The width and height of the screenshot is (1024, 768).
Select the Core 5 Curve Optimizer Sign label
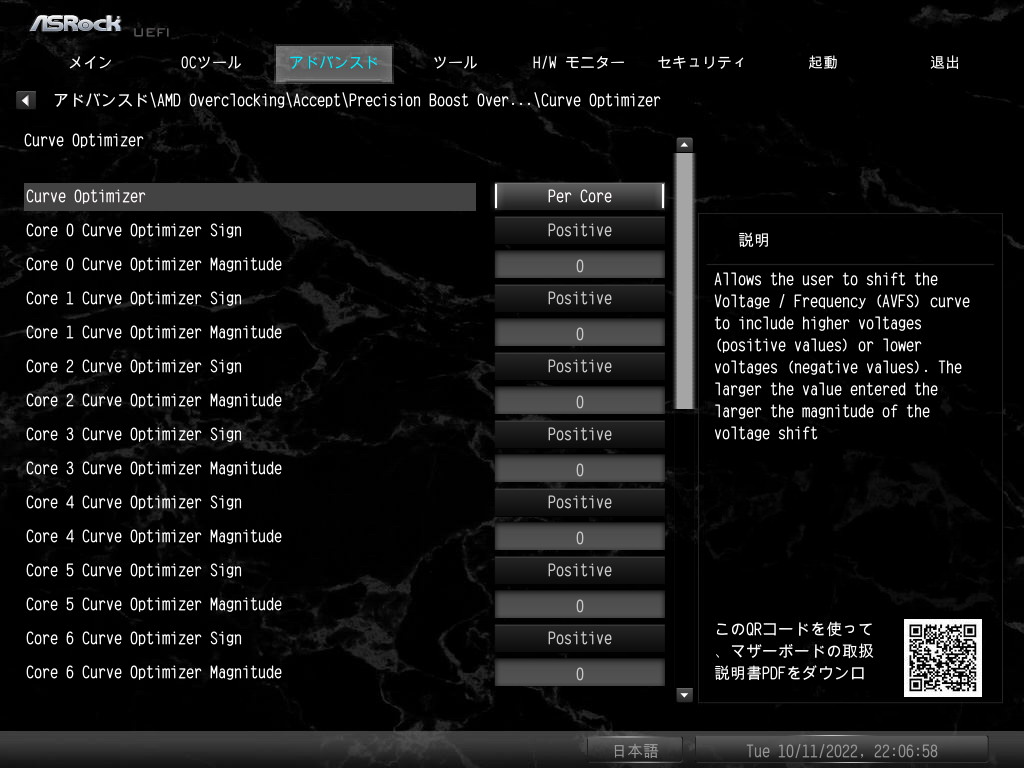134,570
